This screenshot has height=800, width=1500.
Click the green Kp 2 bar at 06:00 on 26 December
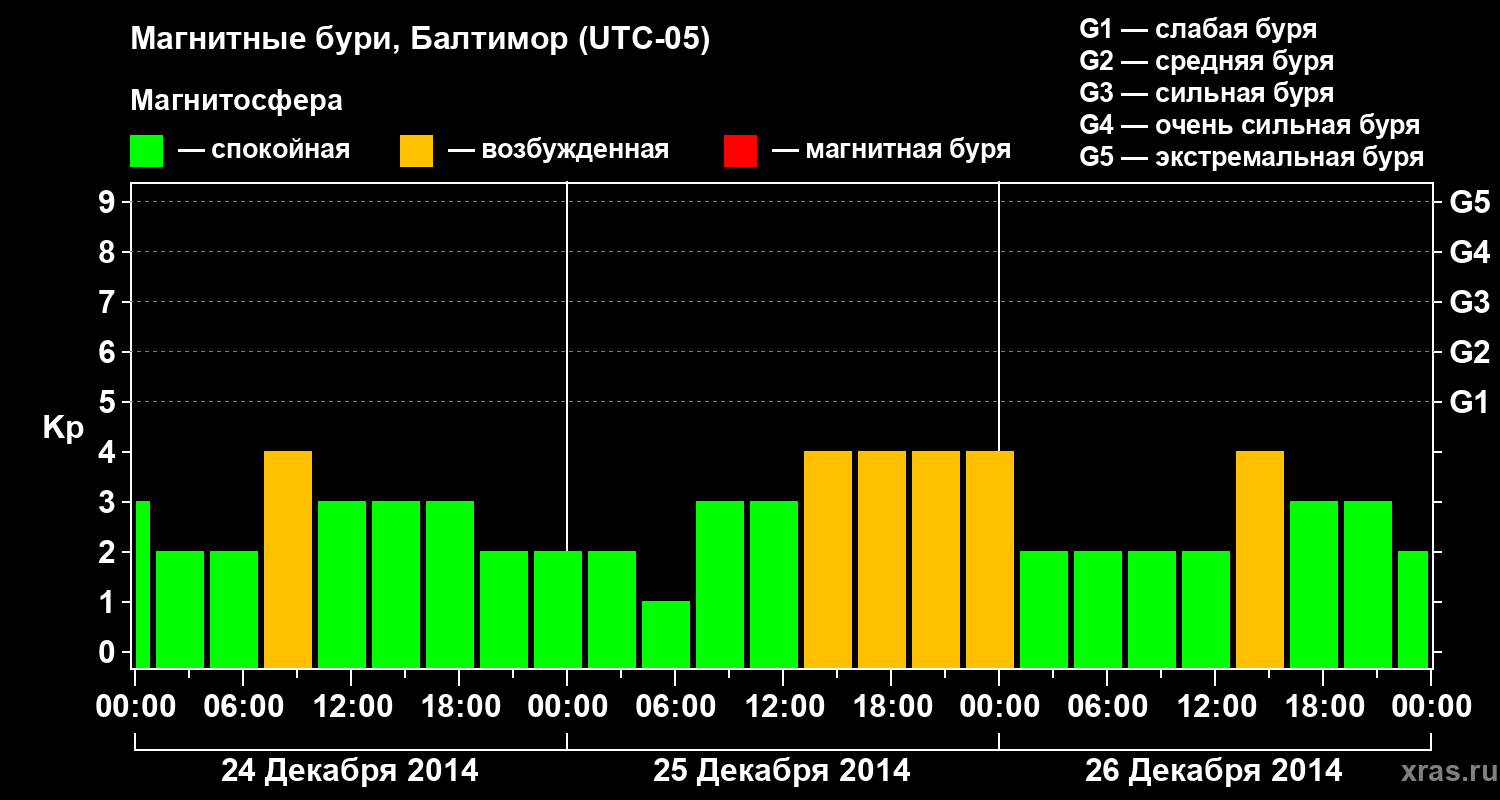coord(1098,609)
